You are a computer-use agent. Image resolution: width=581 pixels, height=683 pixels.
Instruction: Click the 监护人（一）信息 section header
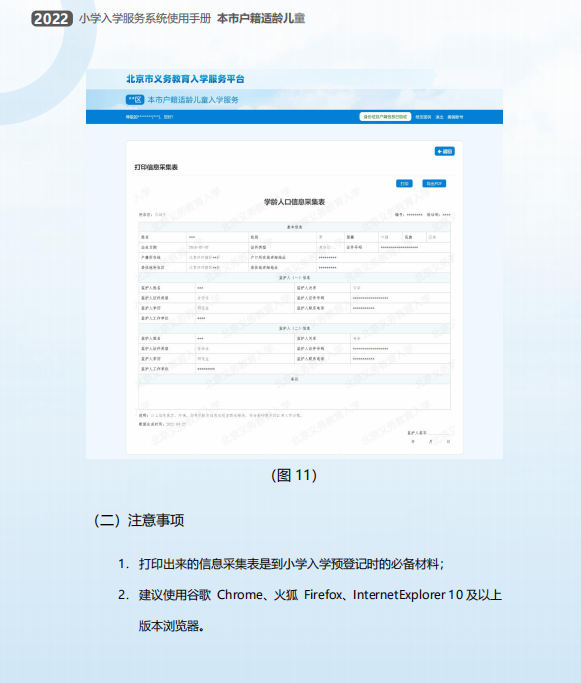[x=294, y=277]
